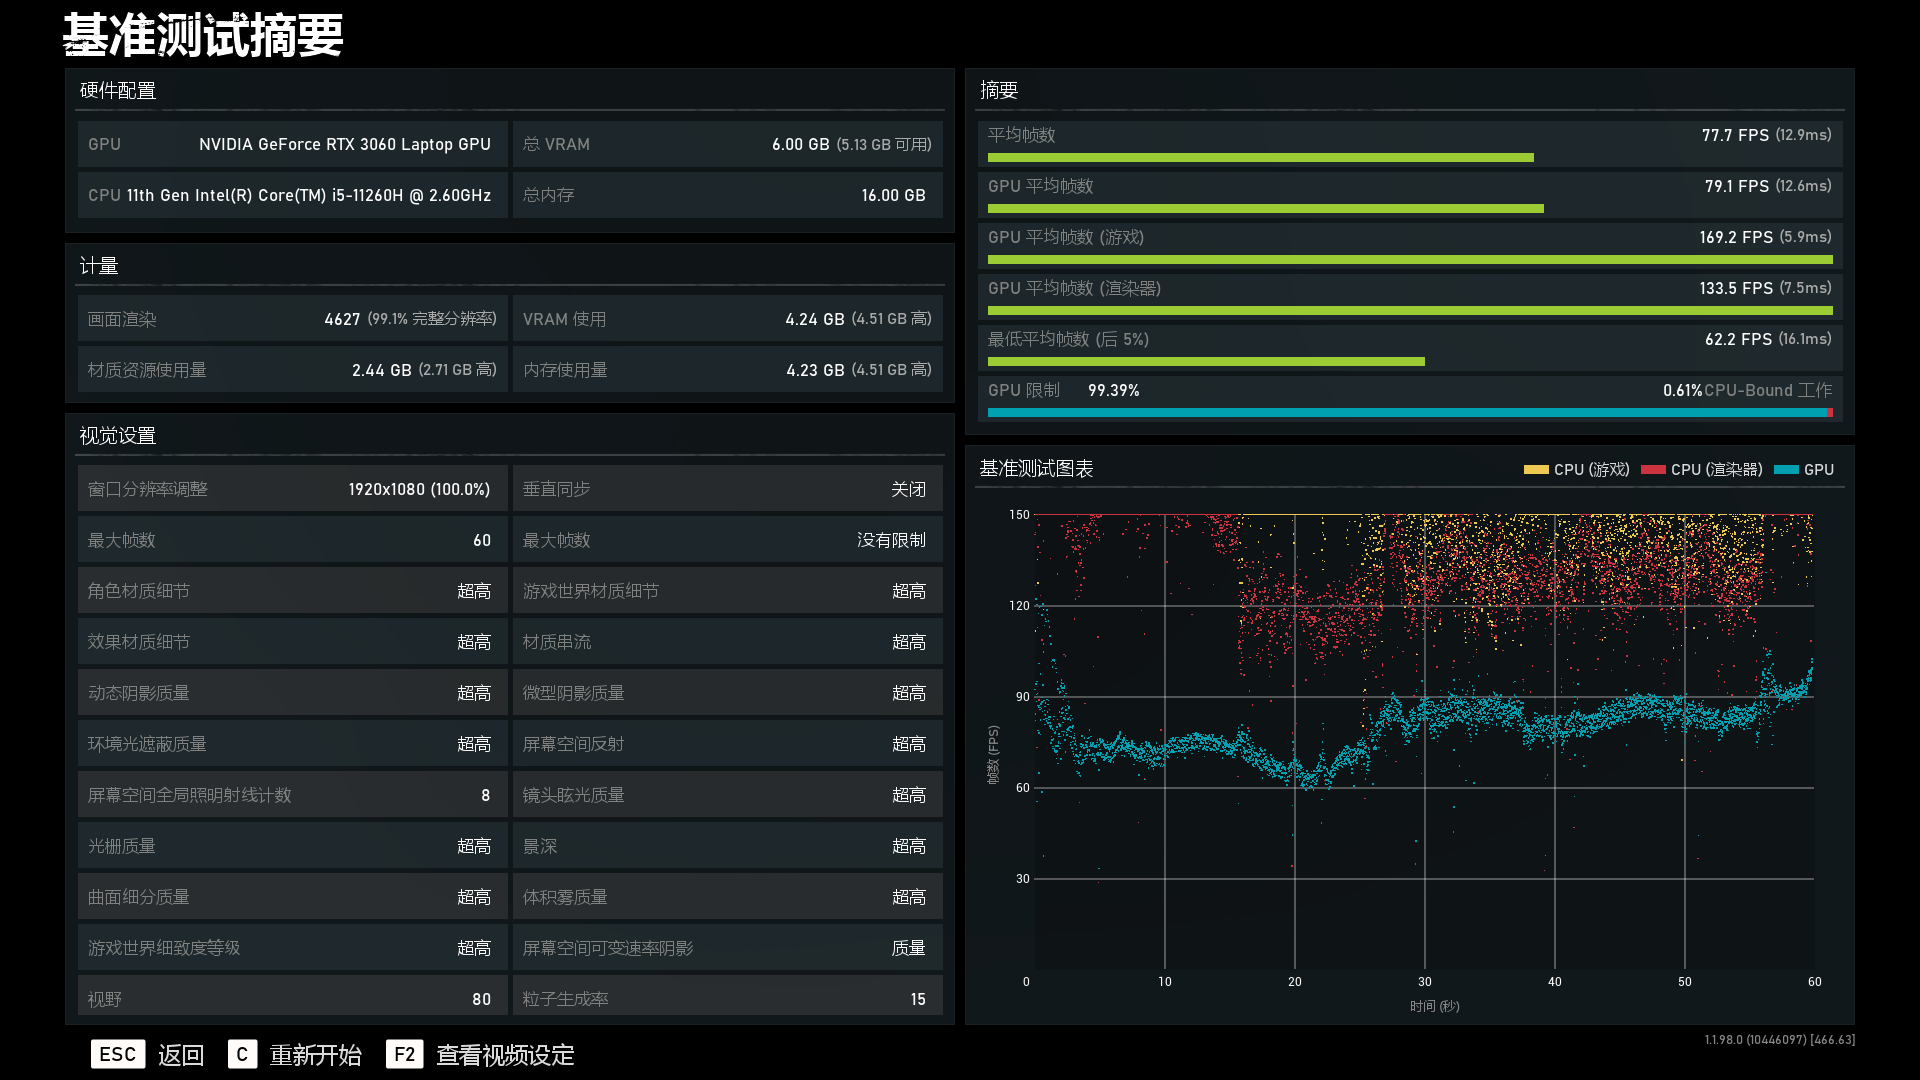1920x1080 pixels.
Task: Click the 最低平均帧数 (后 5%) bar
Action: coord(1205,361)
